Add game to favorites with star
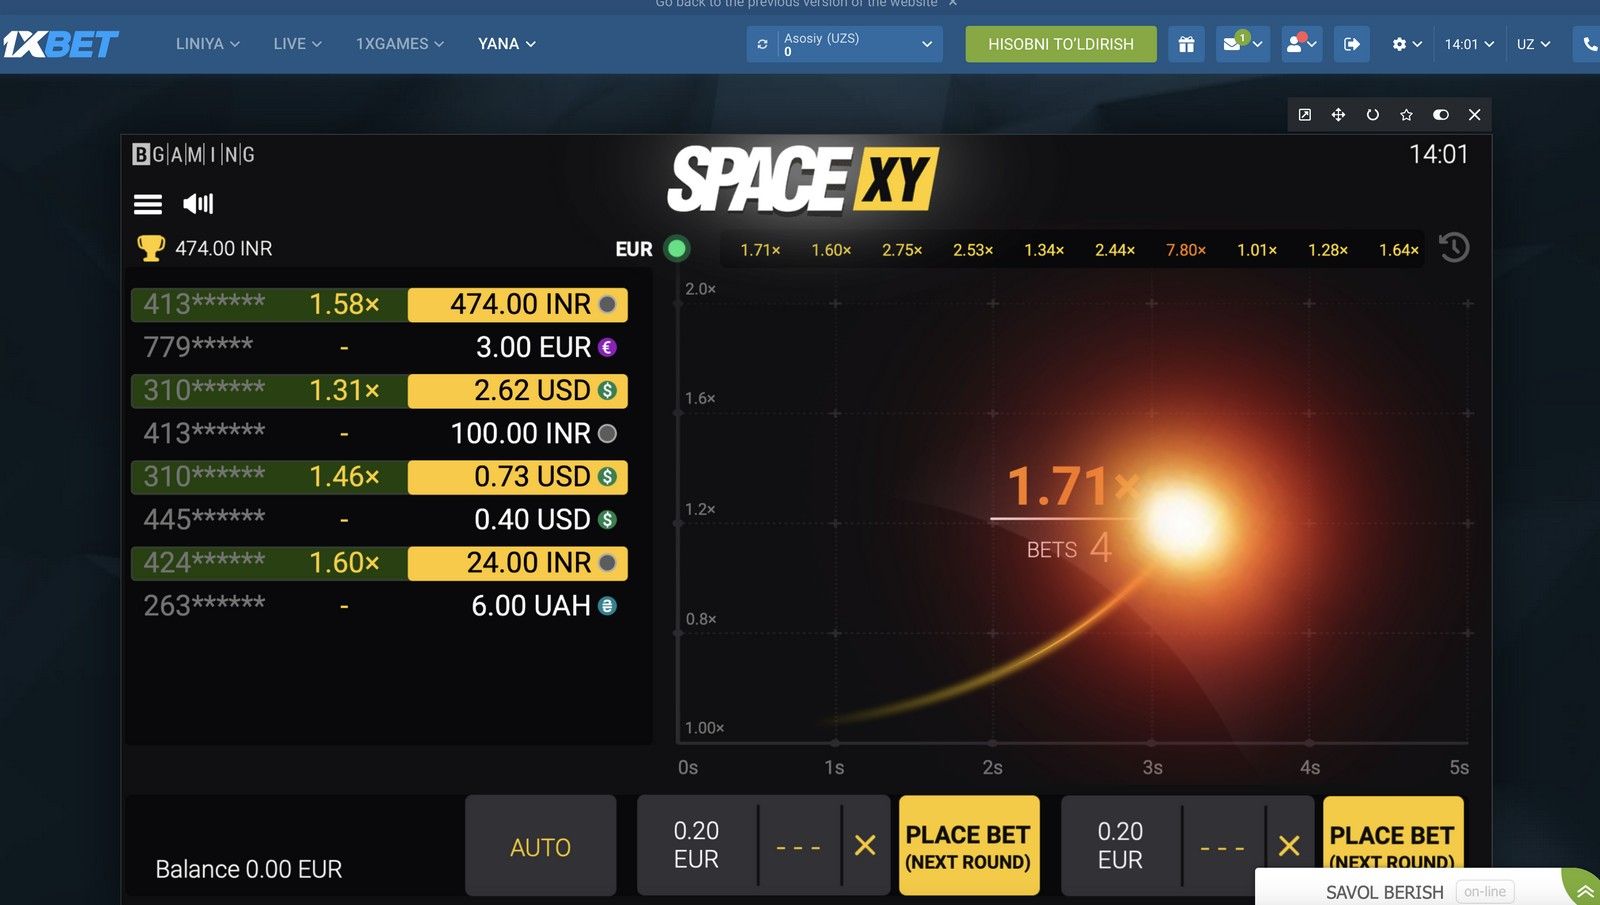Viewport: 1600px width, 905px height. [x=1406, y=115]
